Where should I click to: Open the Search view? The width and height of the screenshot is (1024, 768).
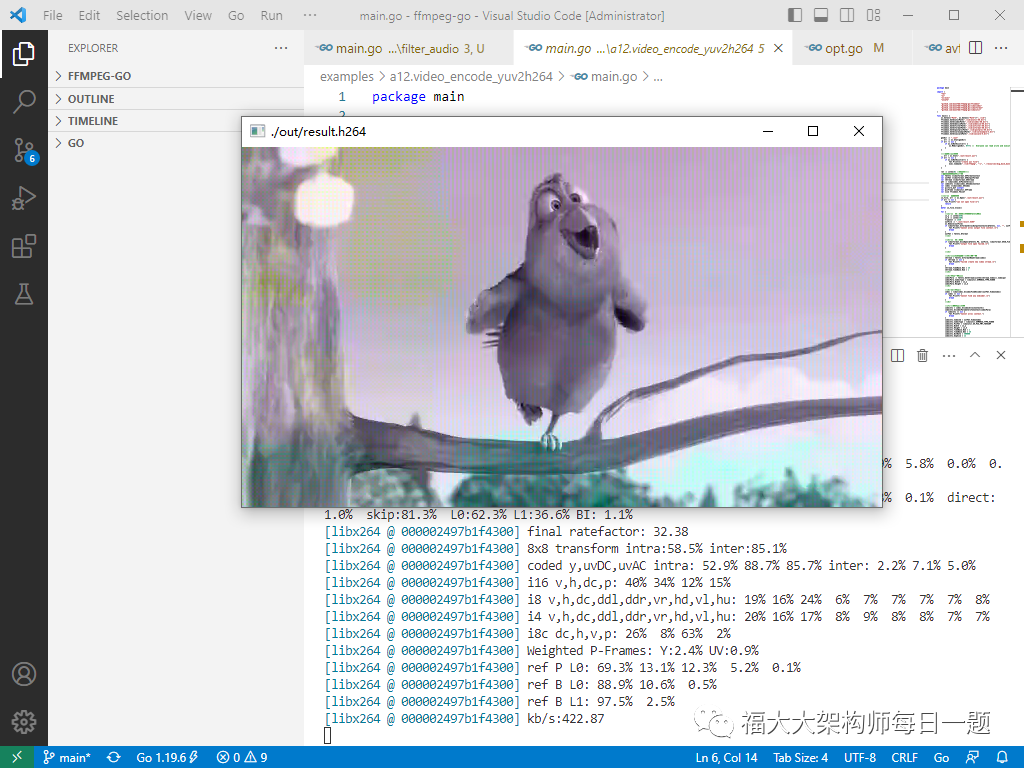(24, 103)
